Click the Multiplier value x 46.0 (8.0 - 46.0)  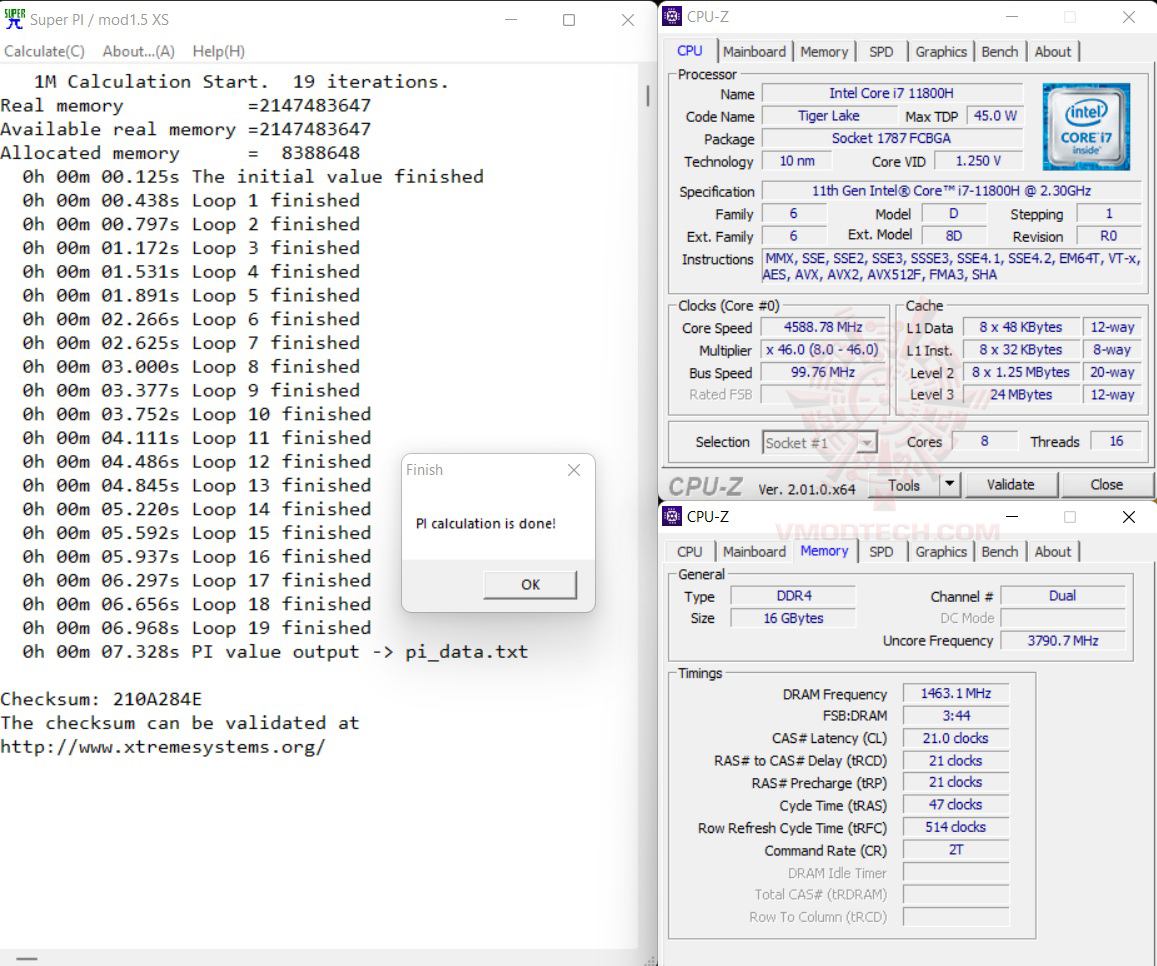pyautogui.click(x=823, y=350)
